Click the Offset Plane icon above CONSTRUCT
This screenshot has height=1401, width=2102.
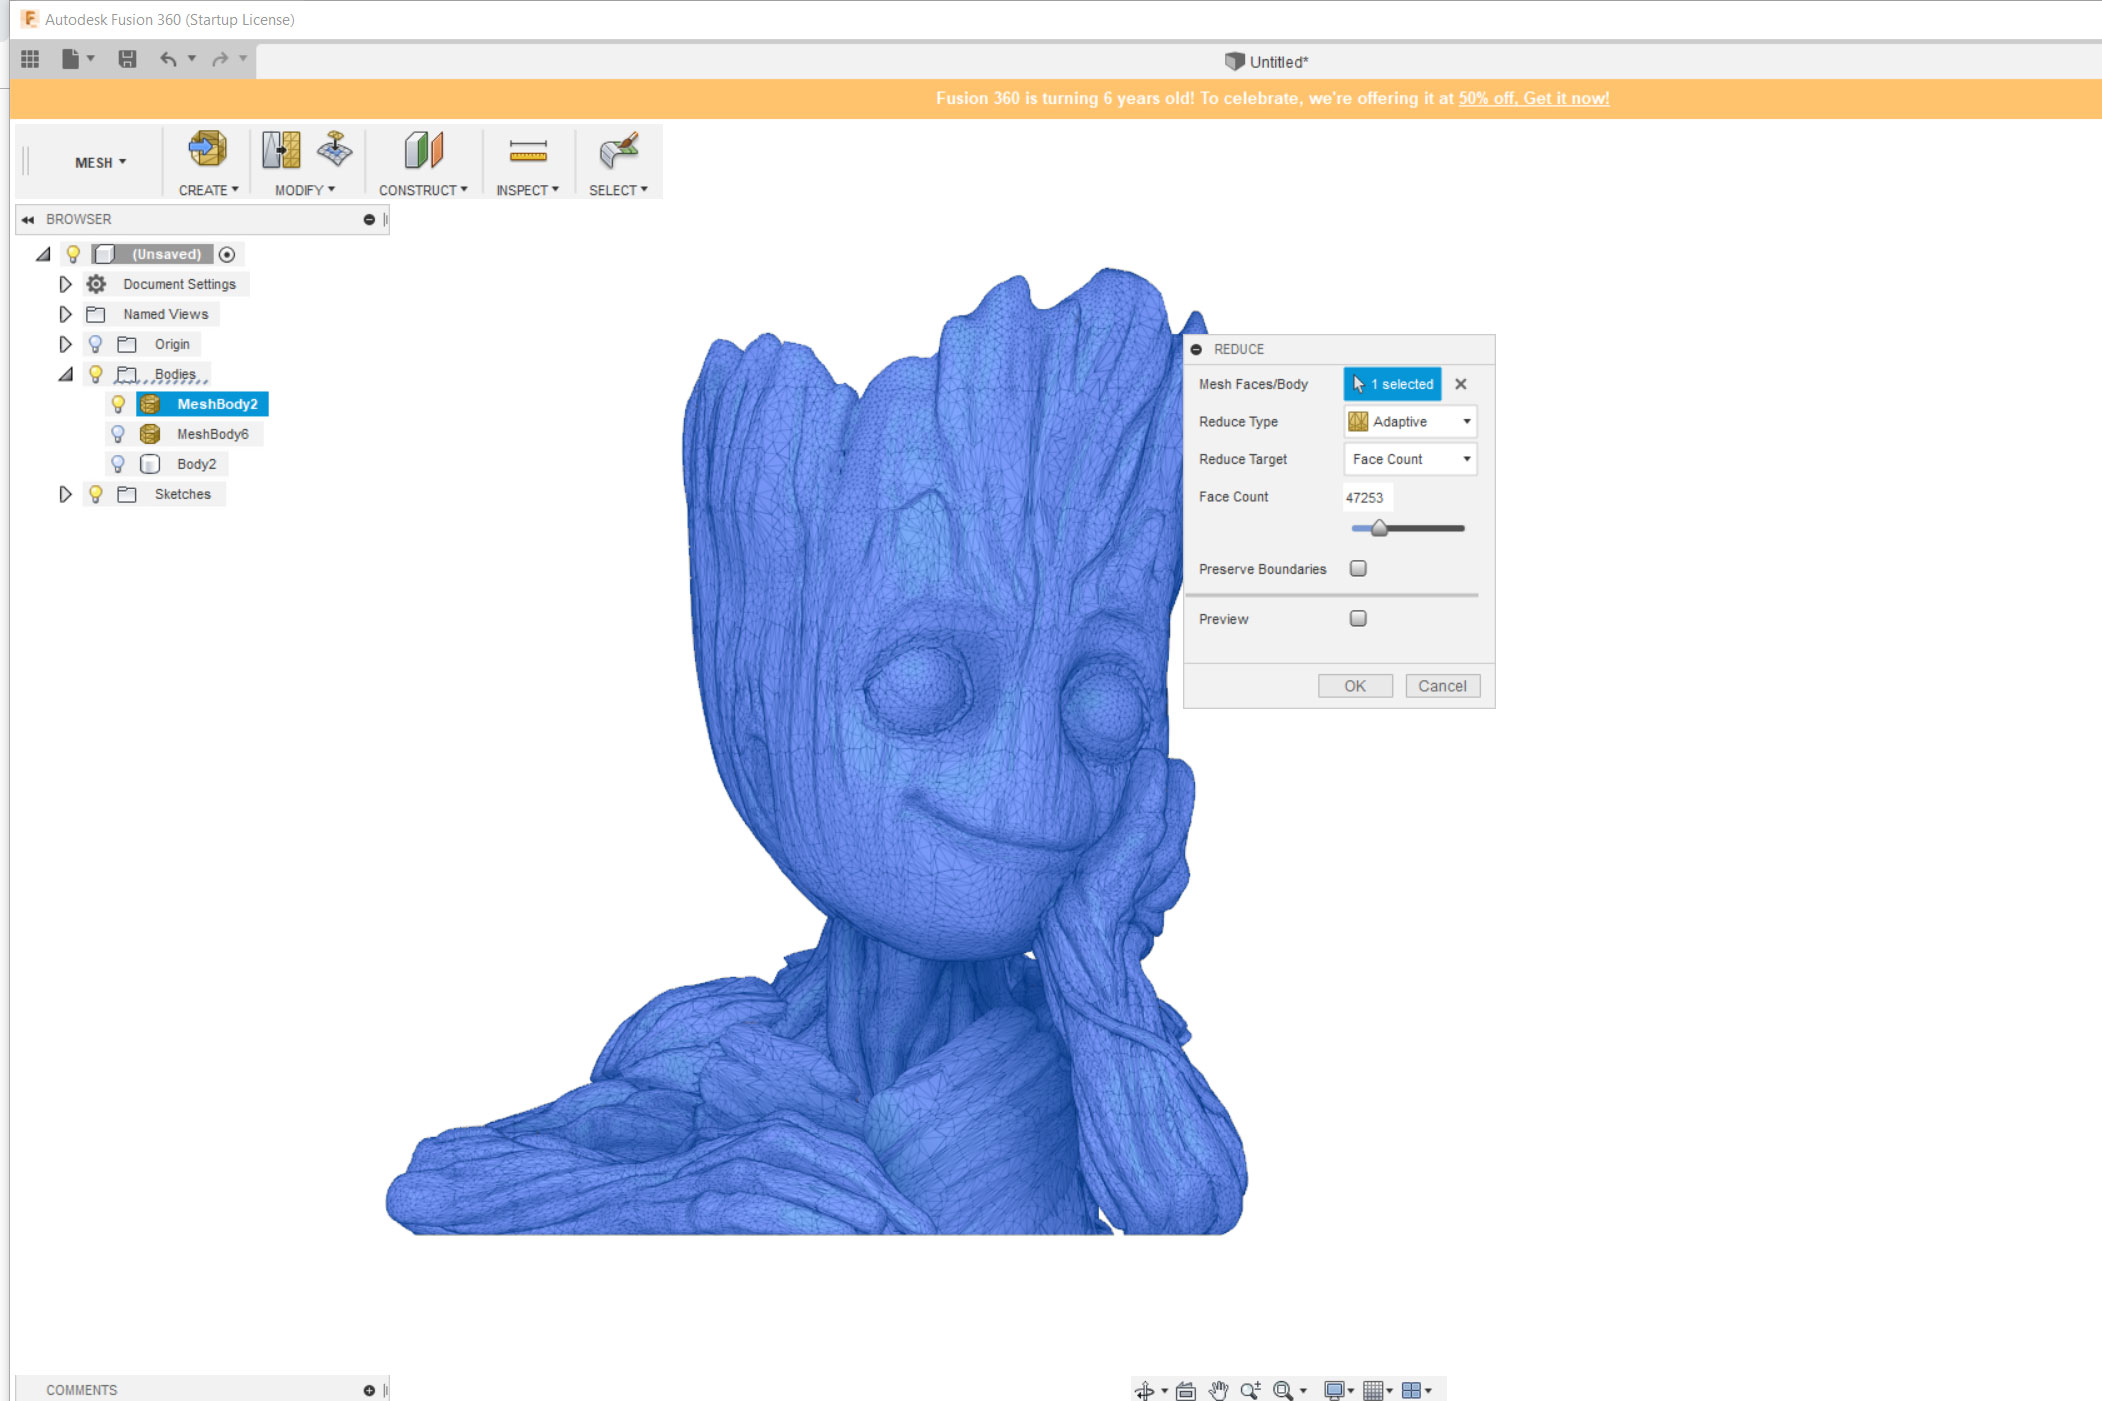pos(423,151)
